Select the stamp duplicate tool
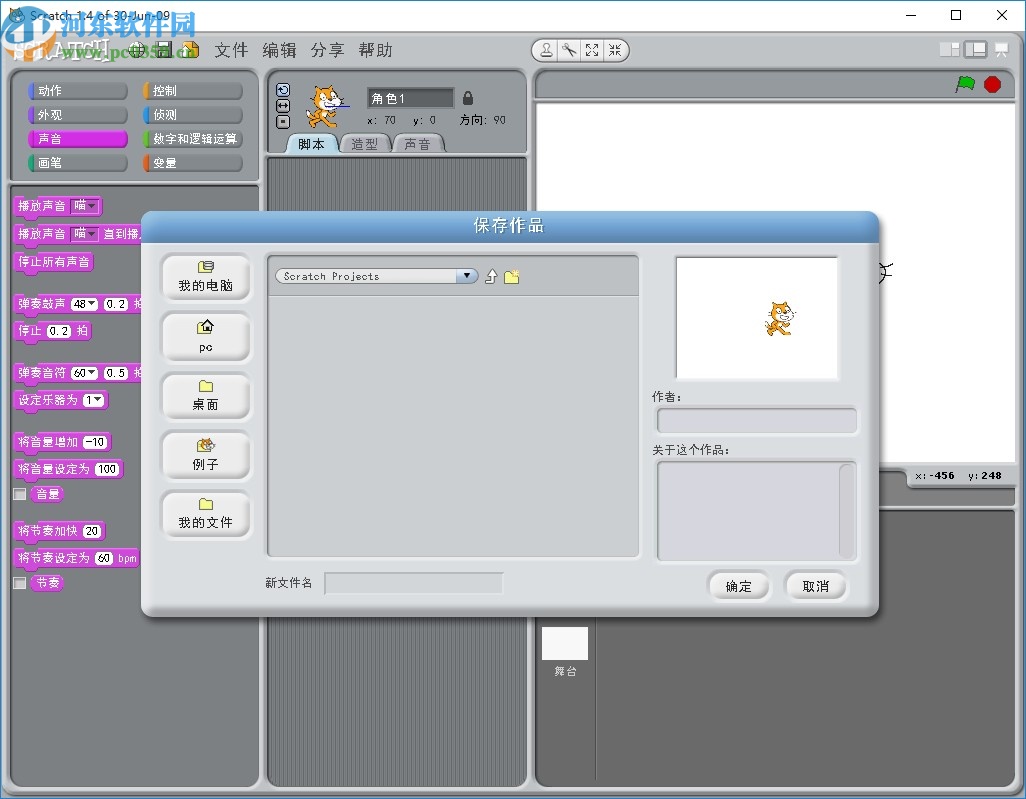The image size is (1026, 799). tap(546, 50)
